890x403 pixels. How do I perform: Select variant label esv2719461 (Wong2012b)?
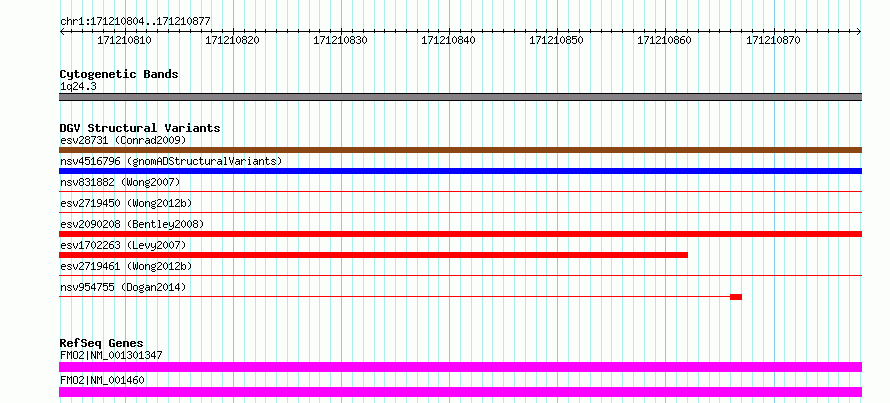[125, 266]
